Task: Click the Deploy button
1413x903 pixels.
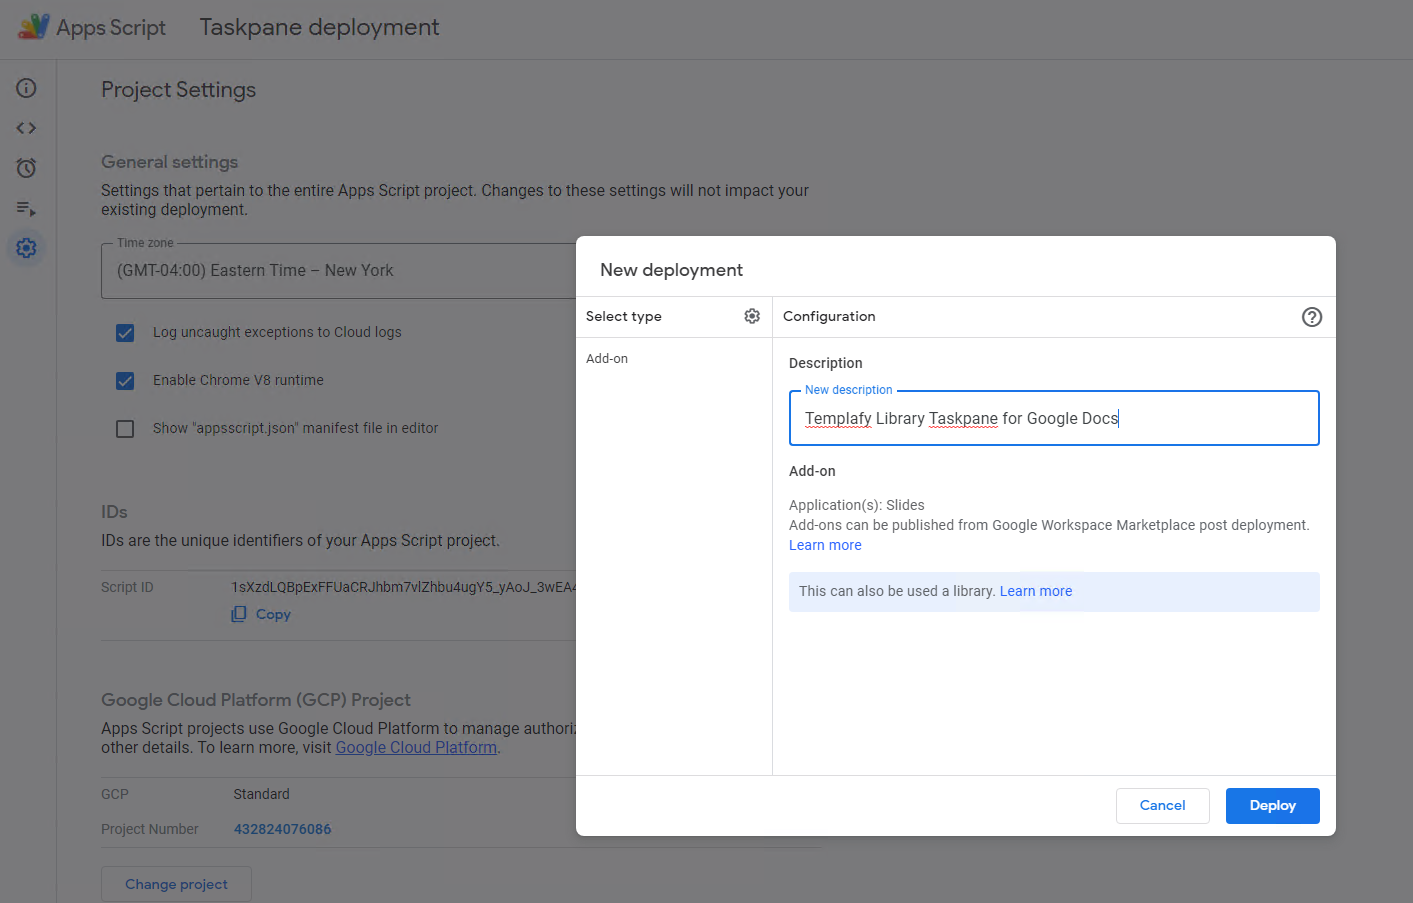Action: pyautogui.click(x=1273, y=806)
